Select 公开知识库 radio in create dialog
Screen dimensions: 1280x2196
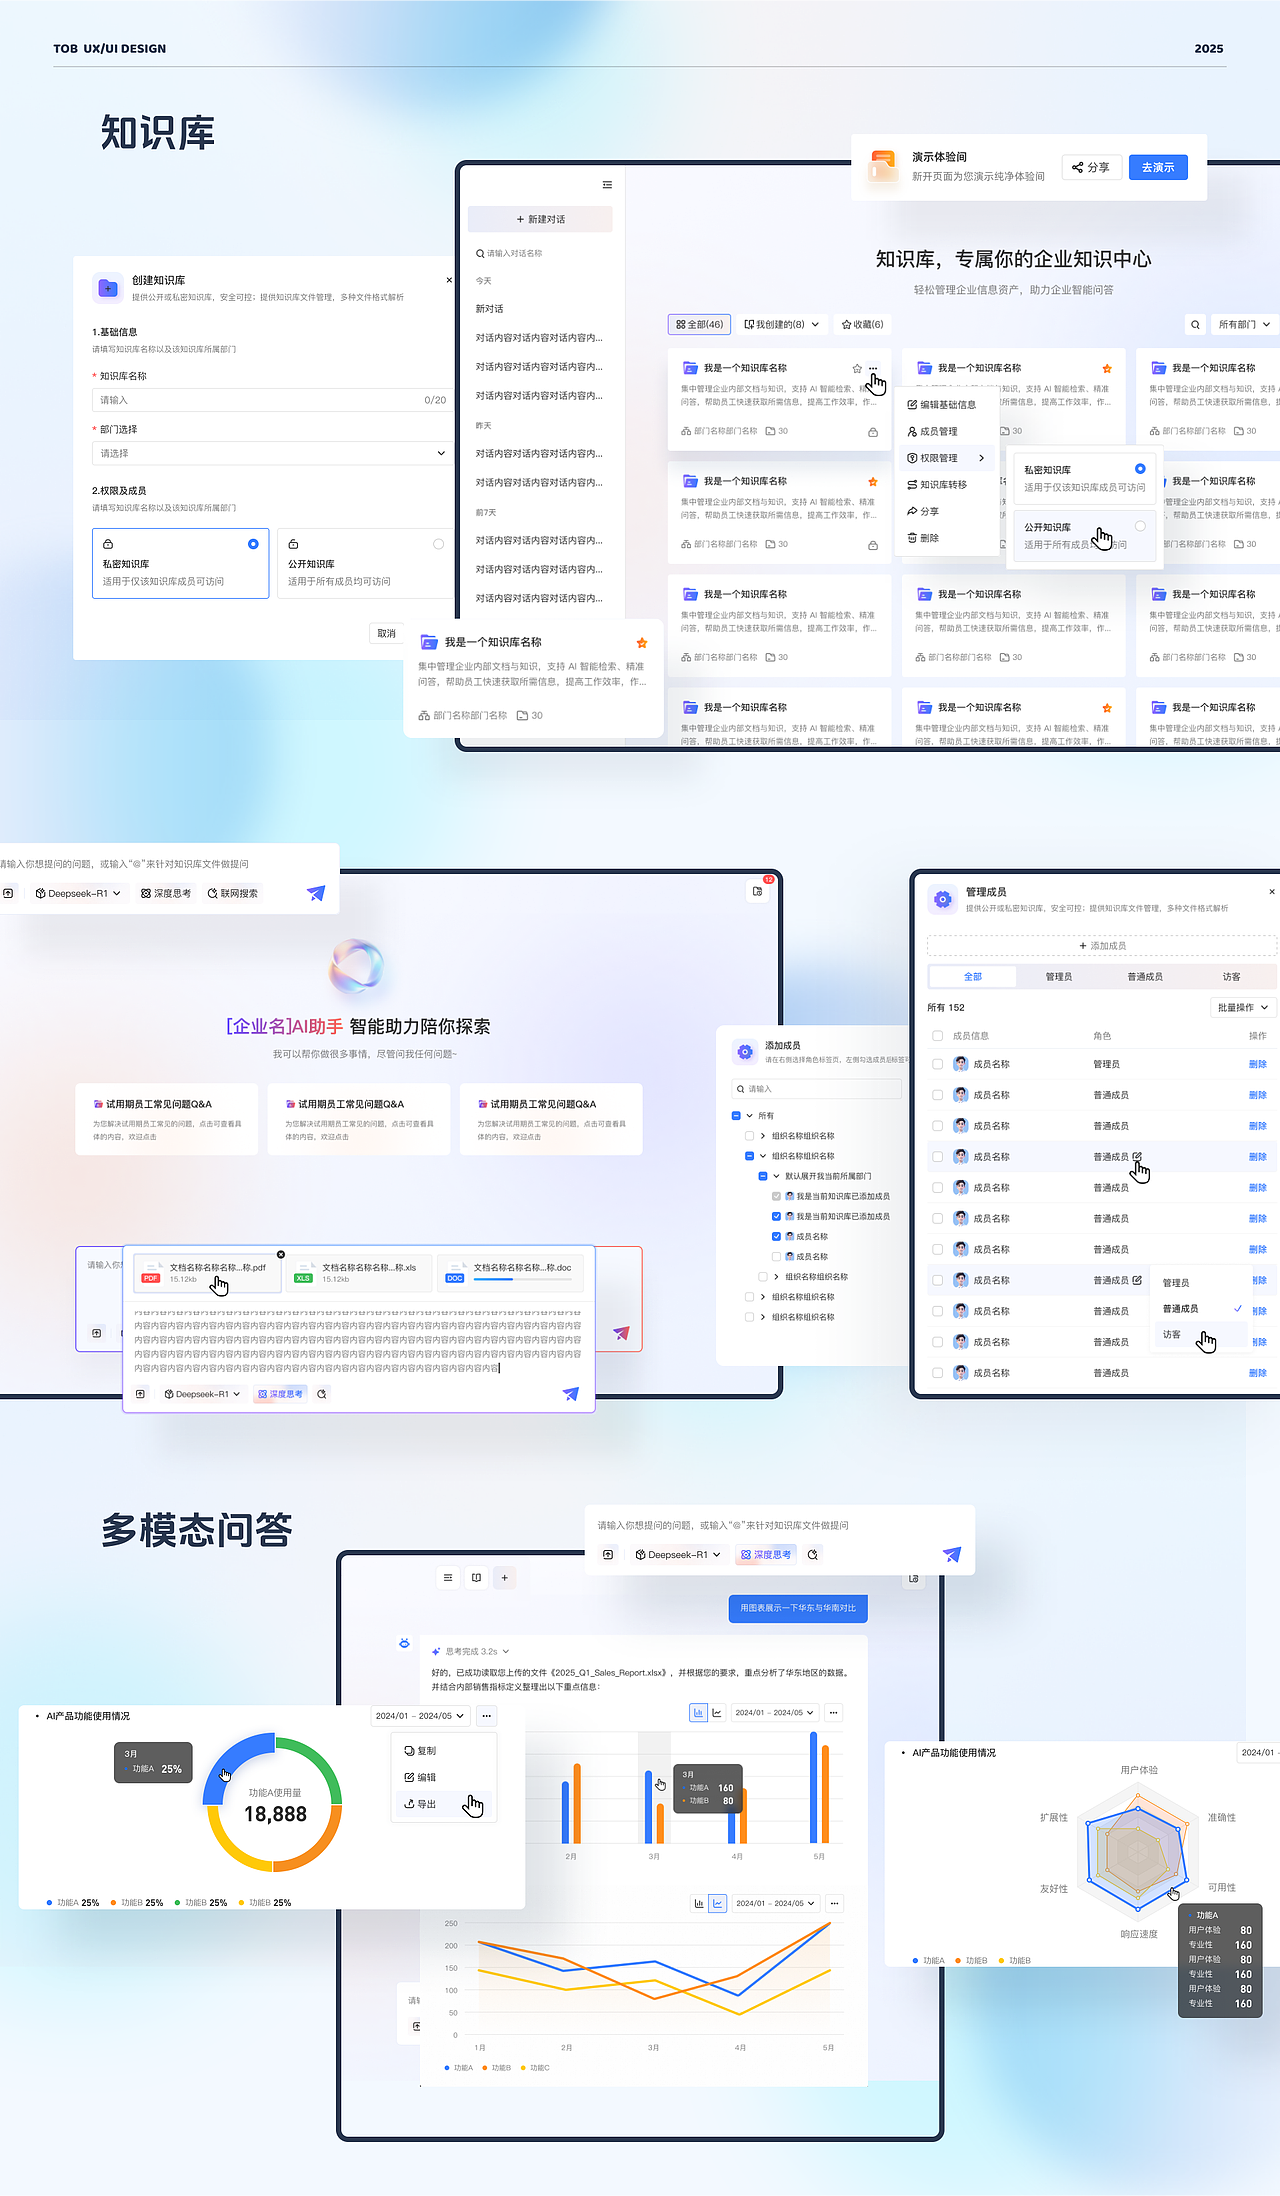438,544
